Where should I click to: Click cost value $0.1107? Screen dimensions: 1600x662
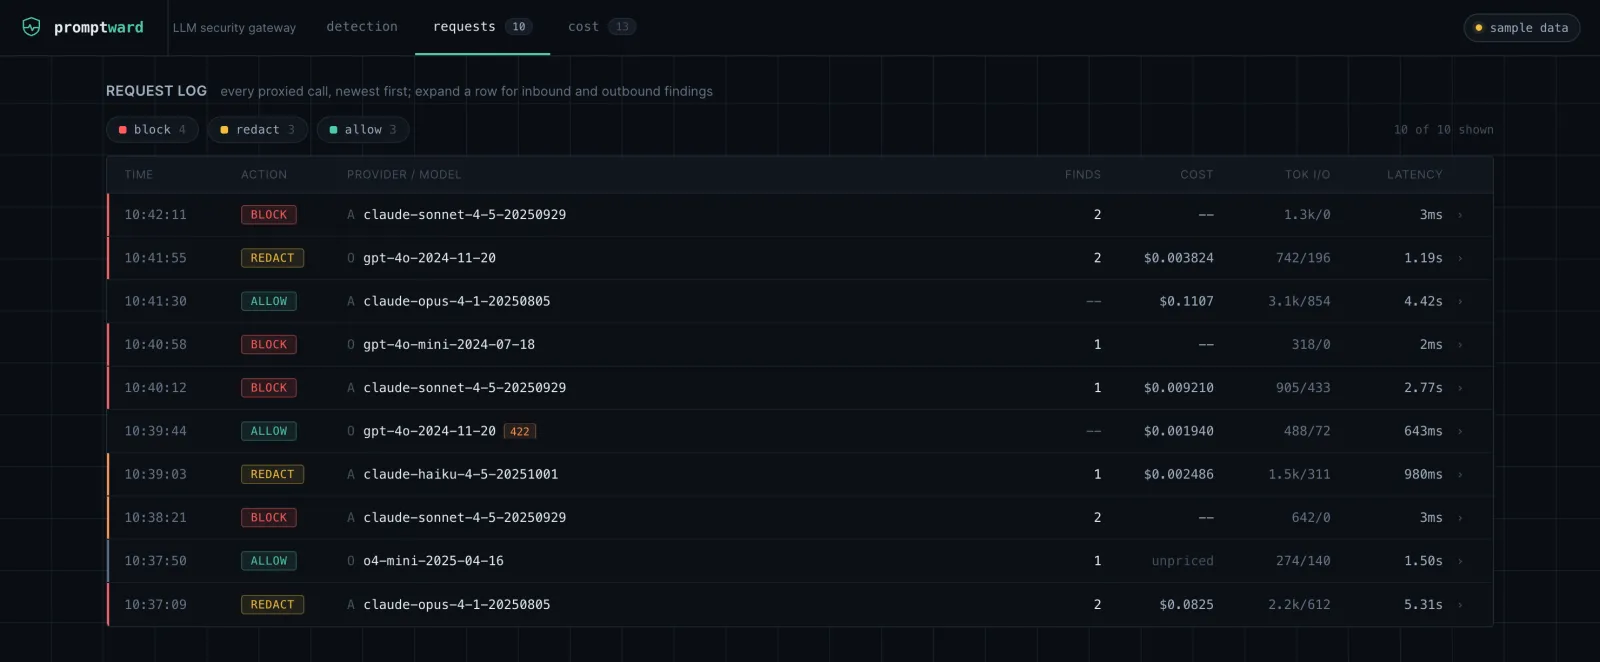point(1186,301)
